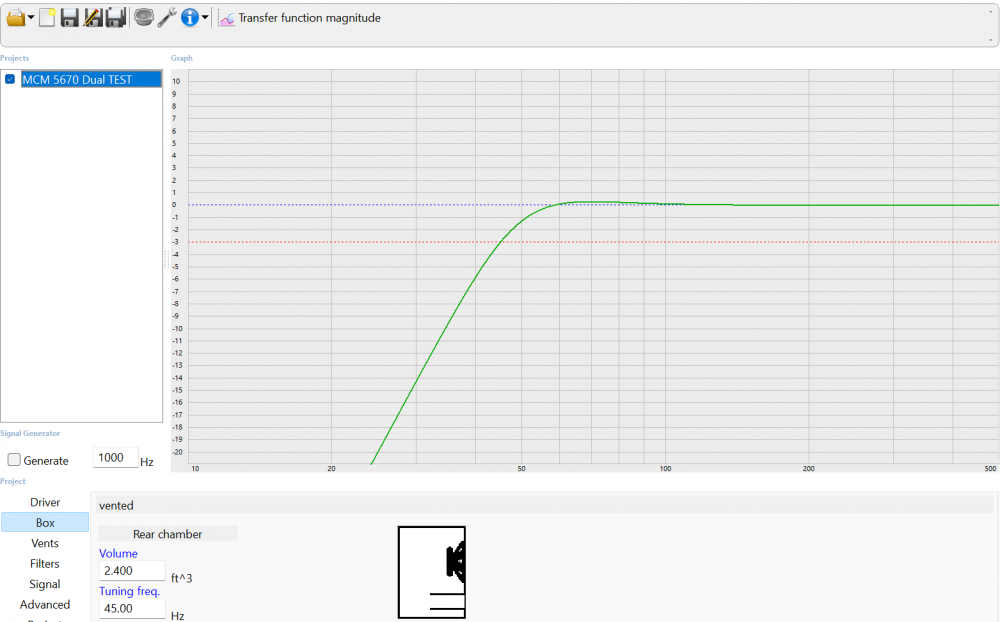Uncheck the MCM 5670 Dual TEST project checkbox

coord(10,80)
